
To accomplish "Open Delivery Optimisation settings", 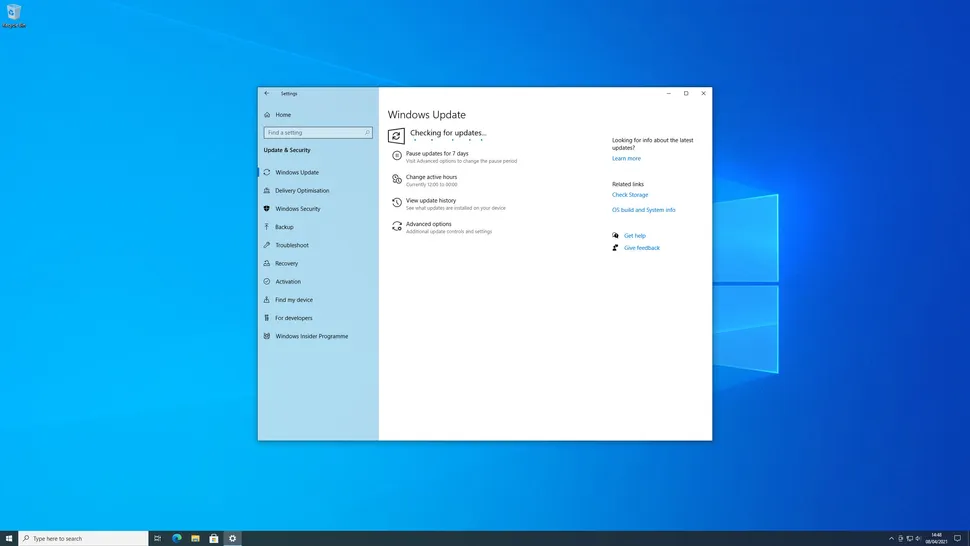I will [x=302, y=190].
